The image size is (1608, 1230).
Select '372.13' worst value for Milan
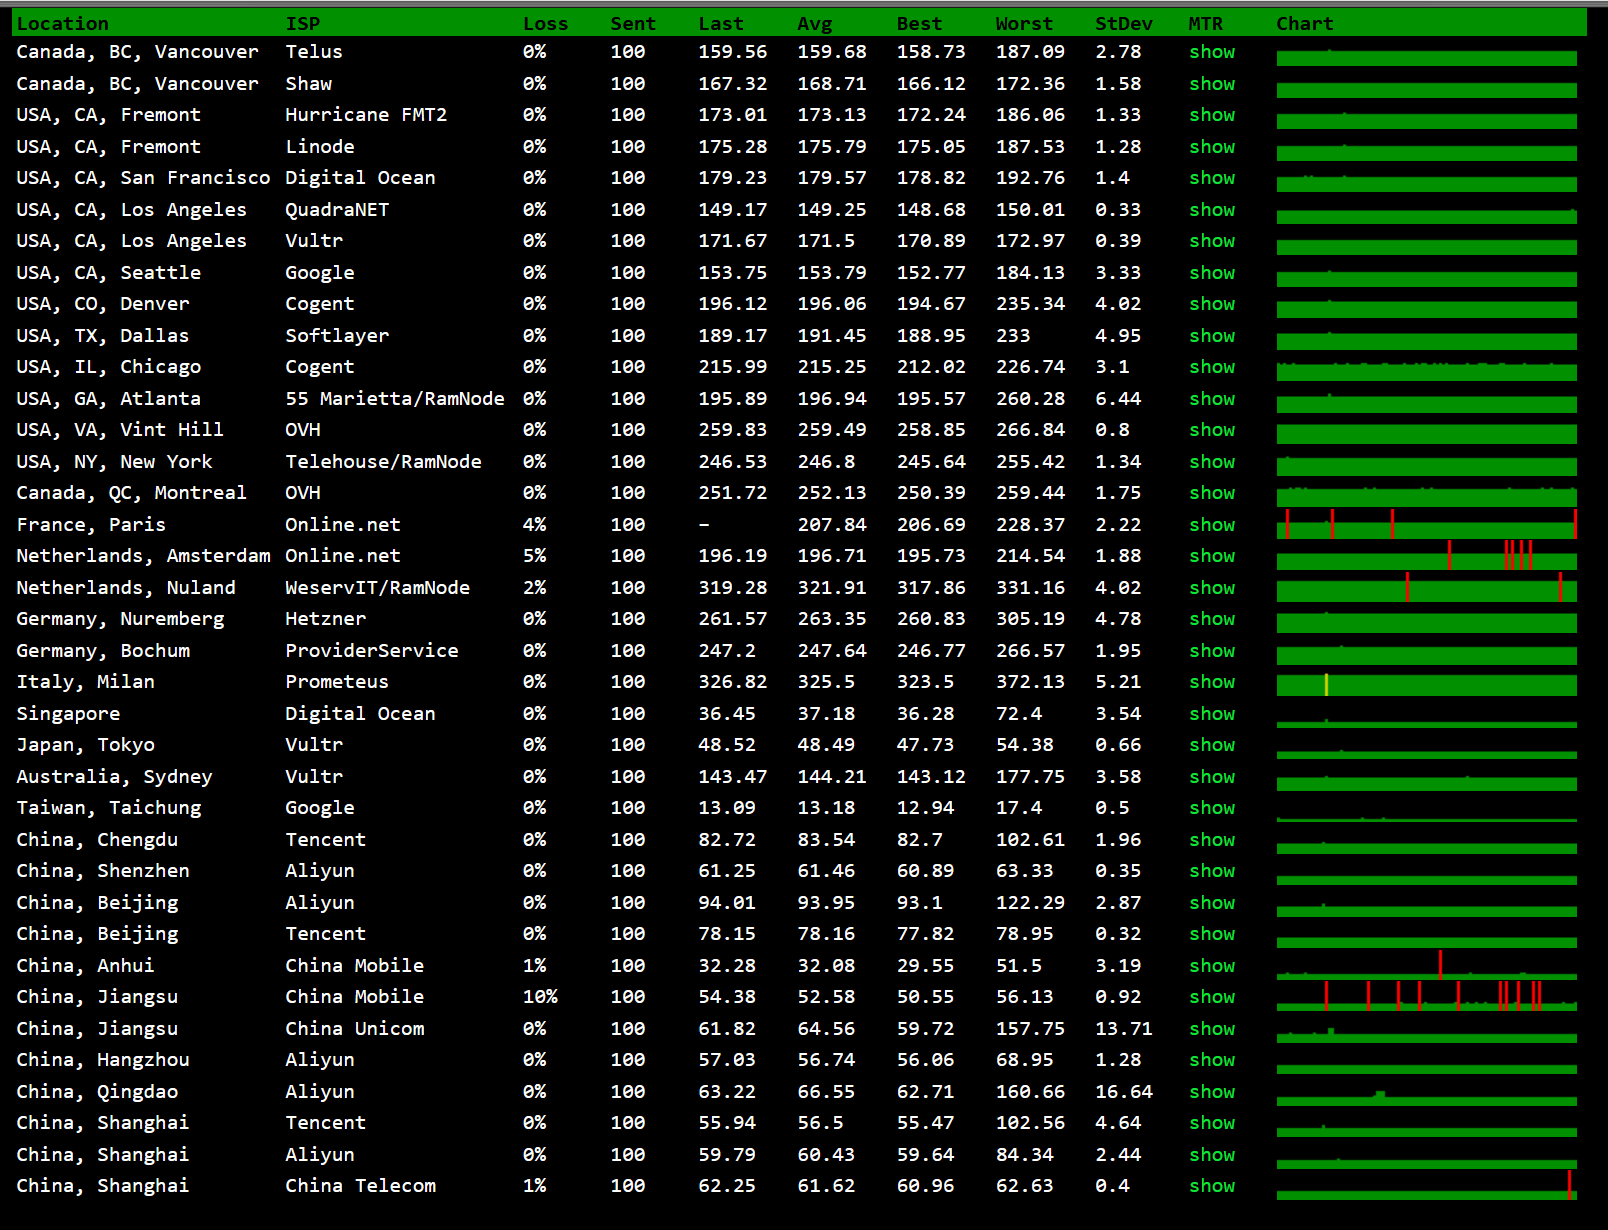click(1030, 682)
